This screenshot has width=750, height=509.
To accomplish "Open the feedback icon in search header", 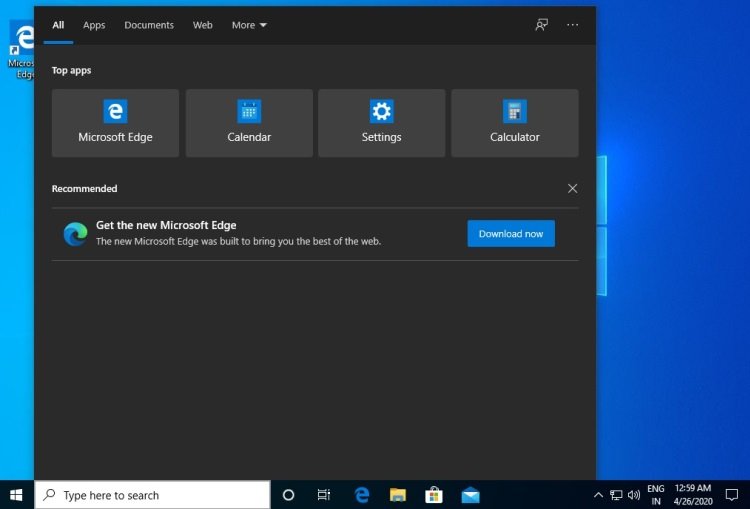I will (541, 25).
